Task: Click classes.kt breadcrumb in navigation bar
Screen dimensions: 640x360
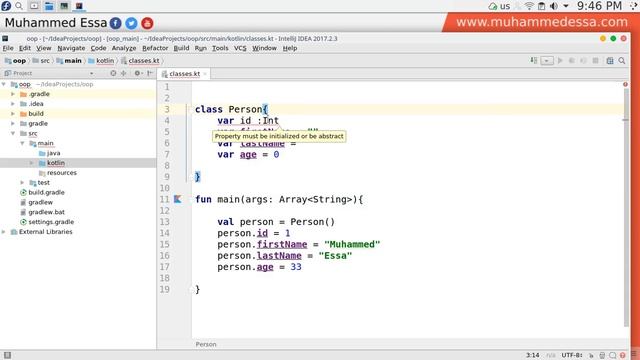Action: [140, 60]
